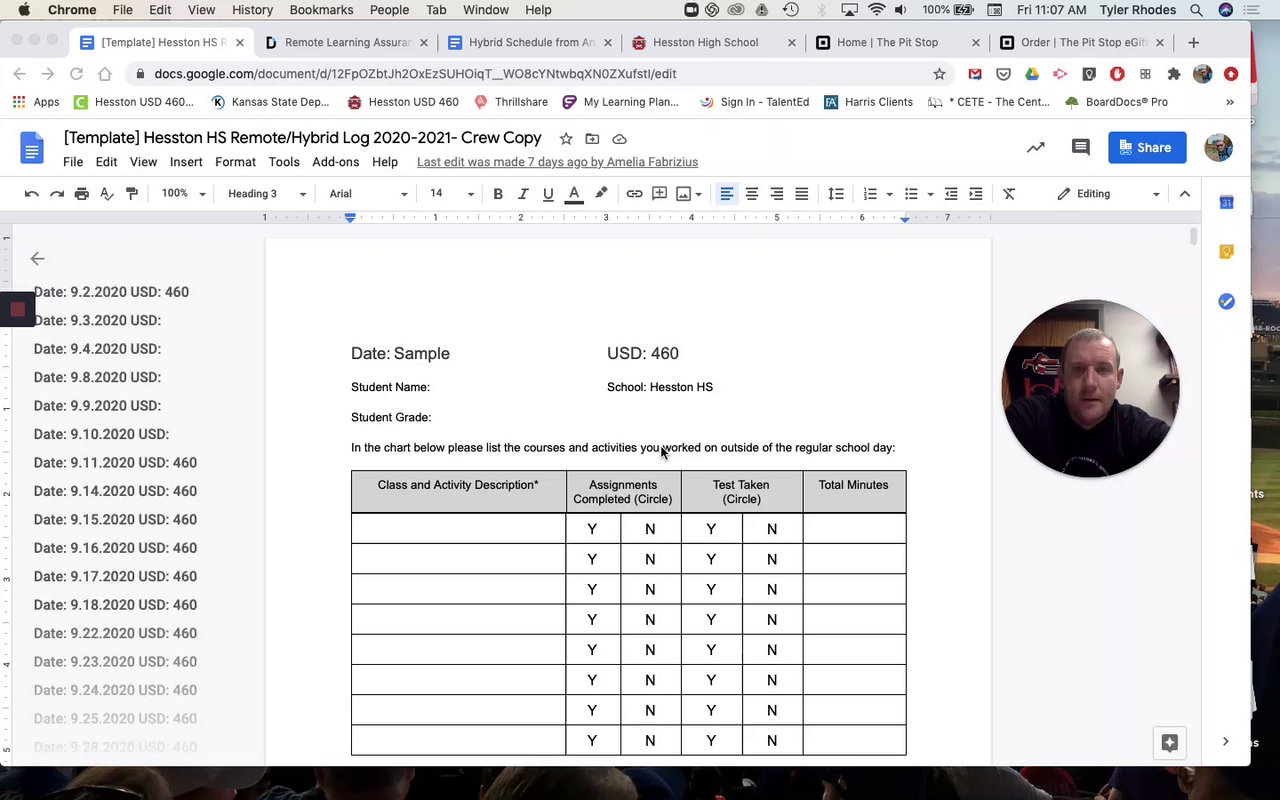Image resolution: width=1280 pixels, height=800 pixels.
Task: Click the Insert image icon
Action: (684, 194)
